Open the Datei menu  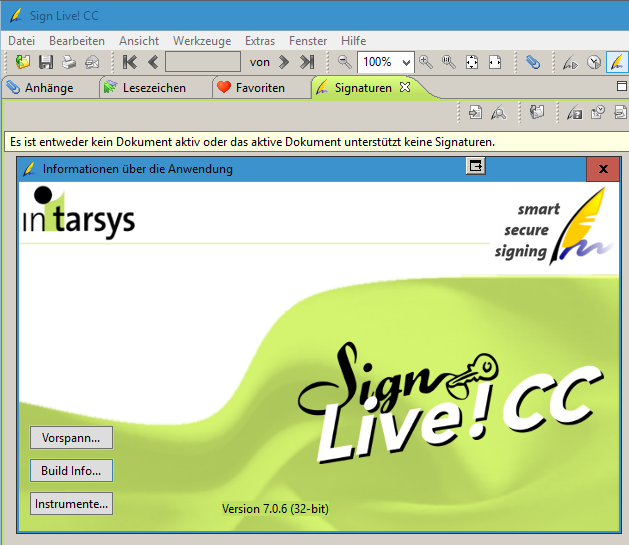(x=21, y=41)
